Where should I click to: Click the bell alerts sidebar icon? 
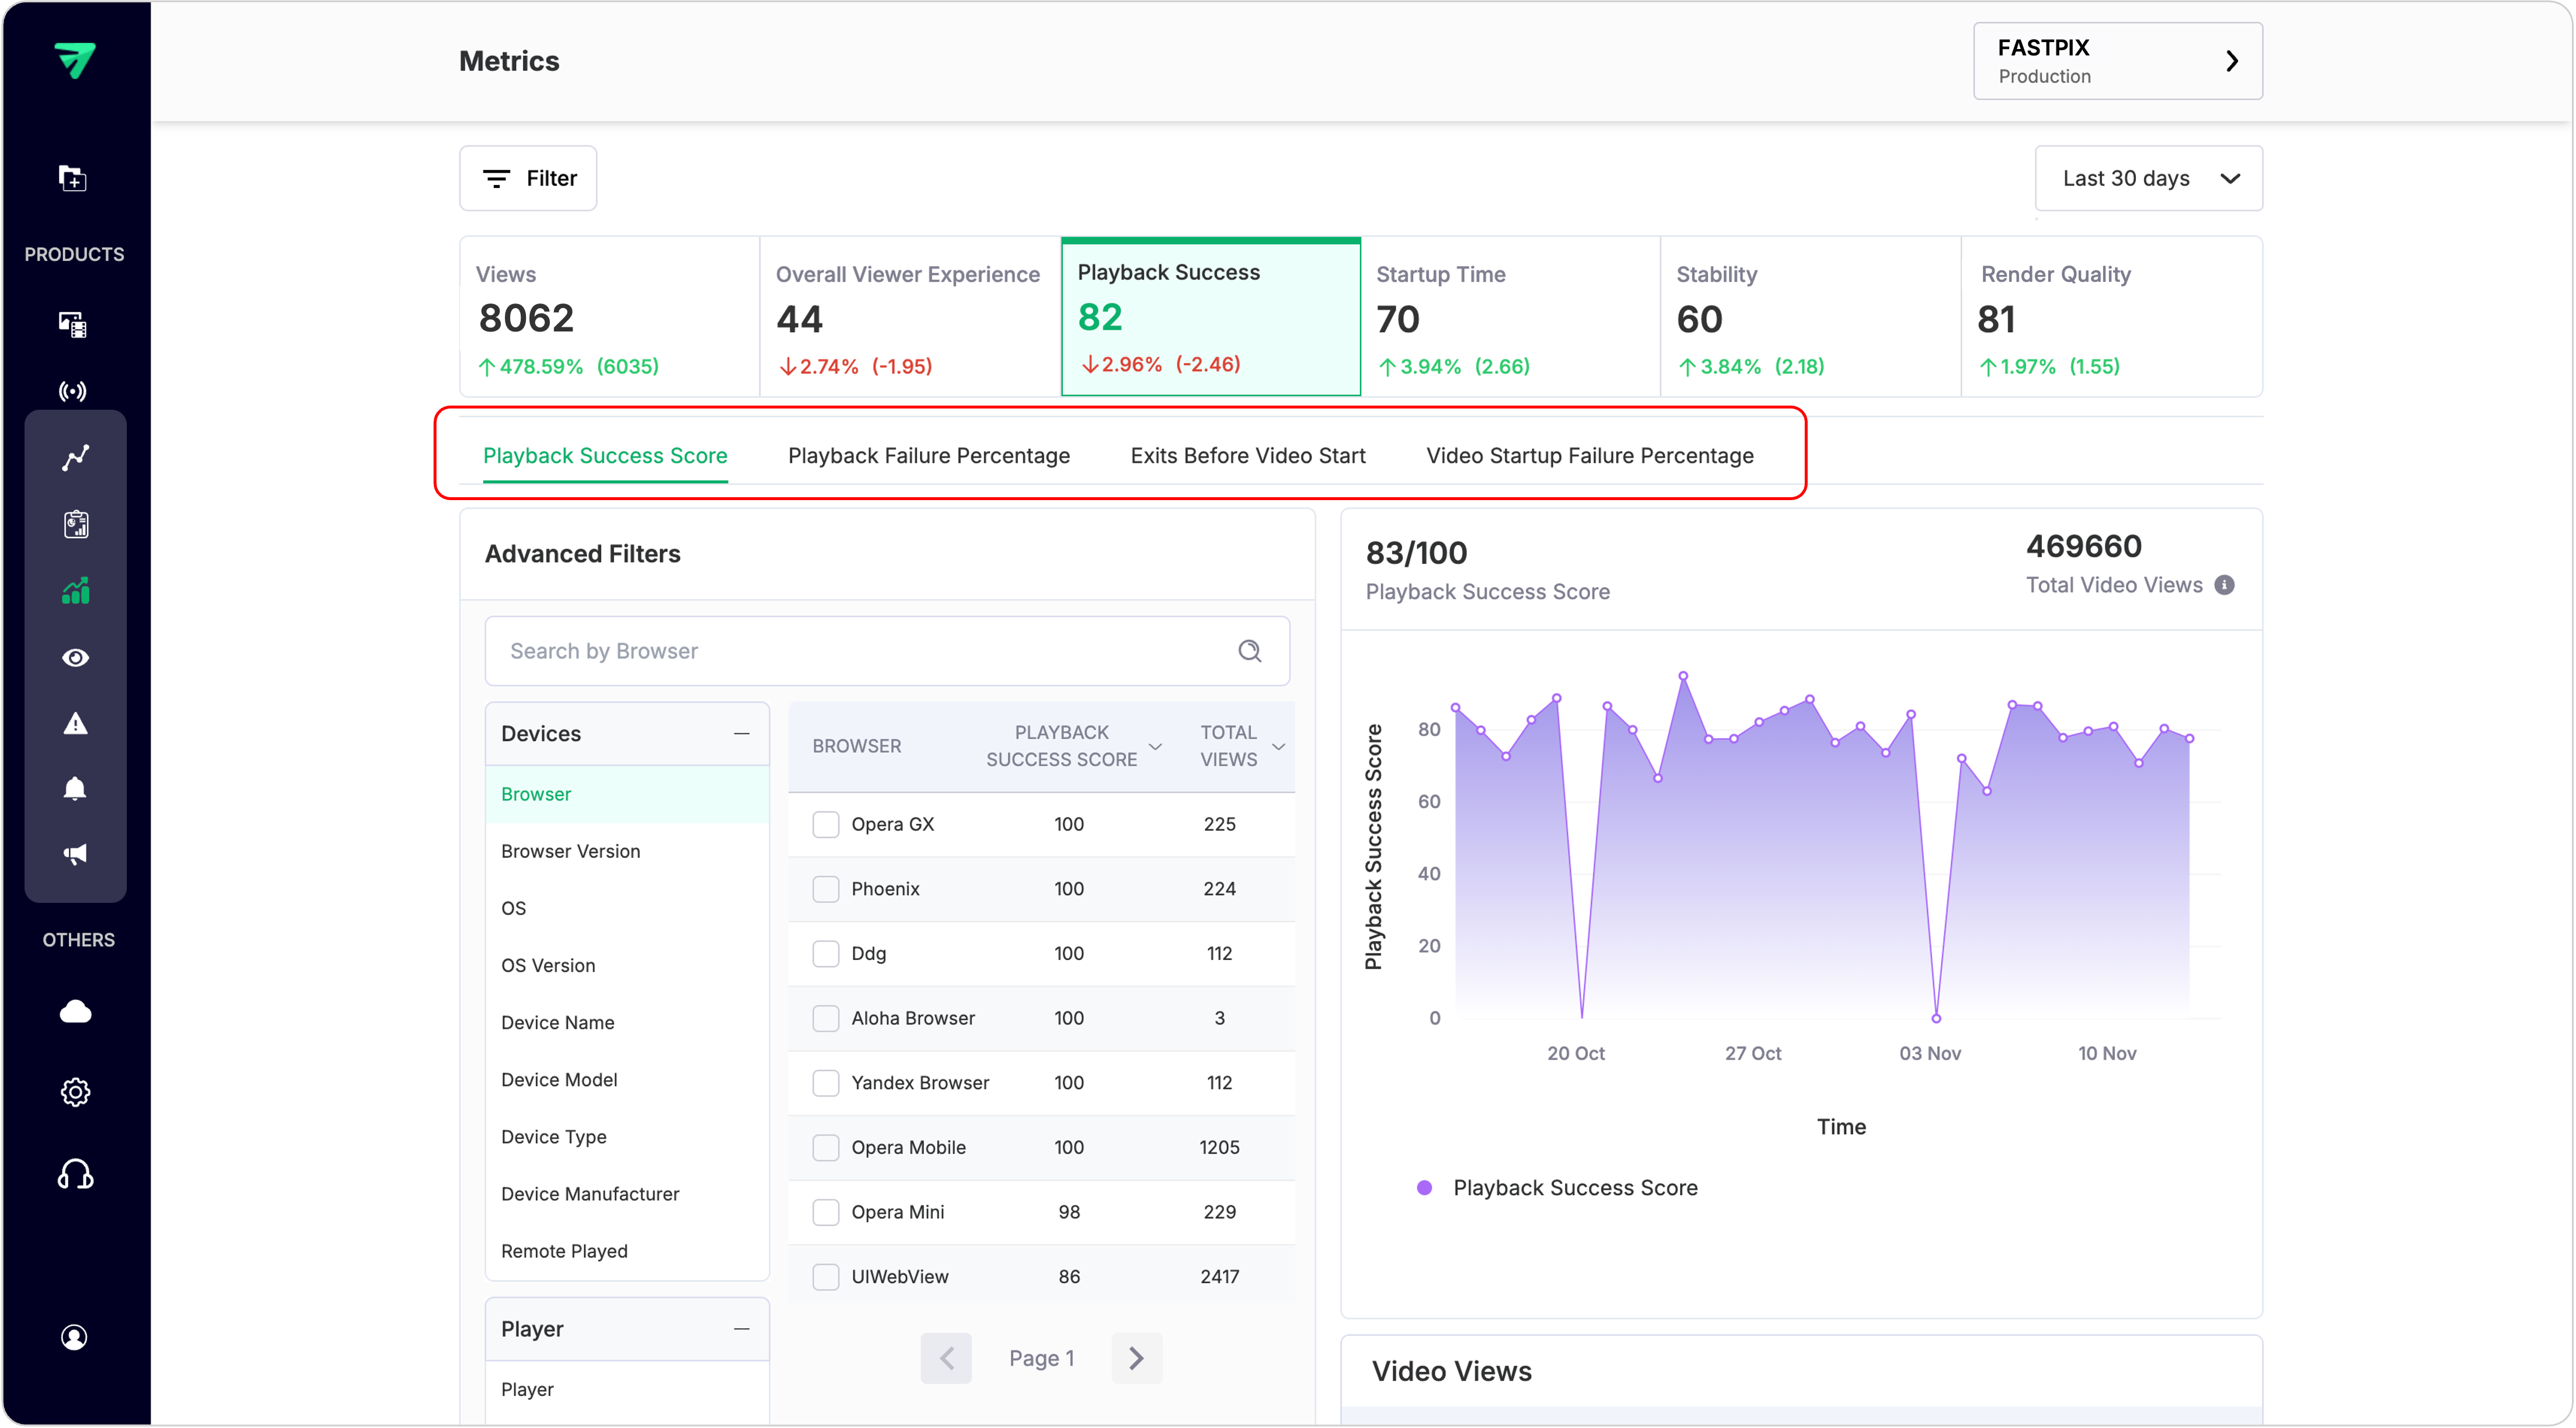coord(75,788)
